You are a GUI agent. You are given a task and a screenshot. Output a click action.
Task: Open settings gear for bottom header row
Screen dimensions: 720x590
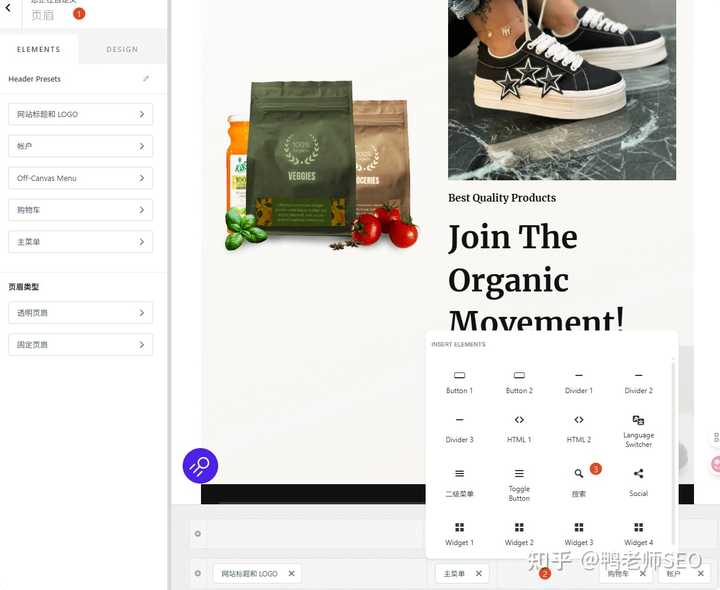(x=198, y=574)
